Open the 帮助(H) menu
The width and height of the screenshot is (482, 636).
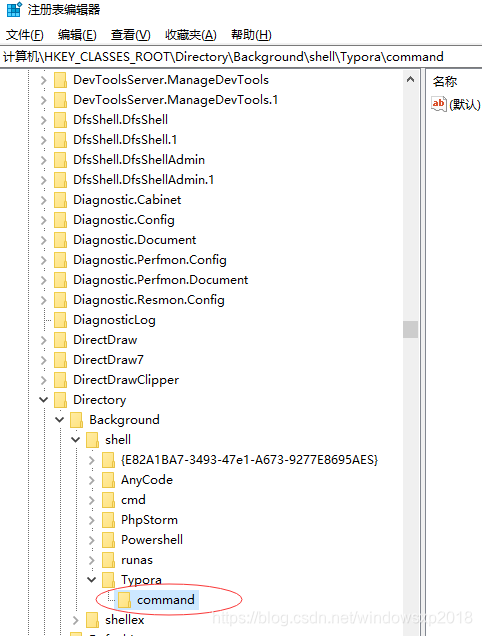pyautogui.click(x=251, y=35)
